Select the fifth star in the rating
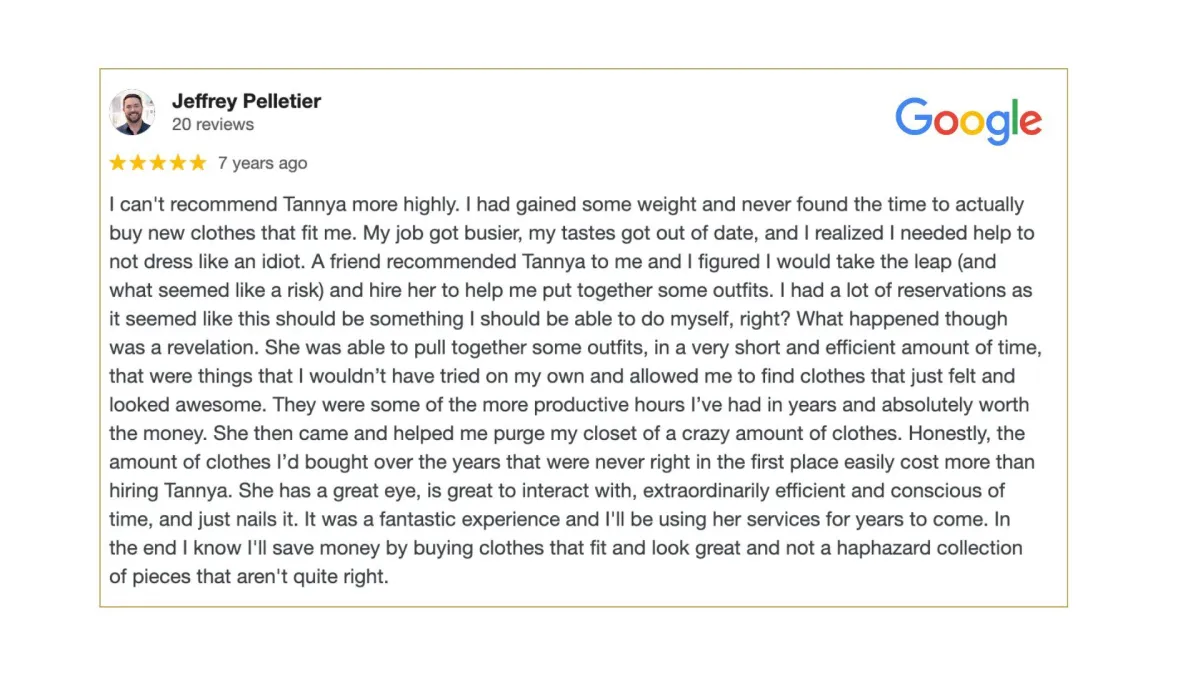Viewport: 1200px width, 675px height. point(197,163)
